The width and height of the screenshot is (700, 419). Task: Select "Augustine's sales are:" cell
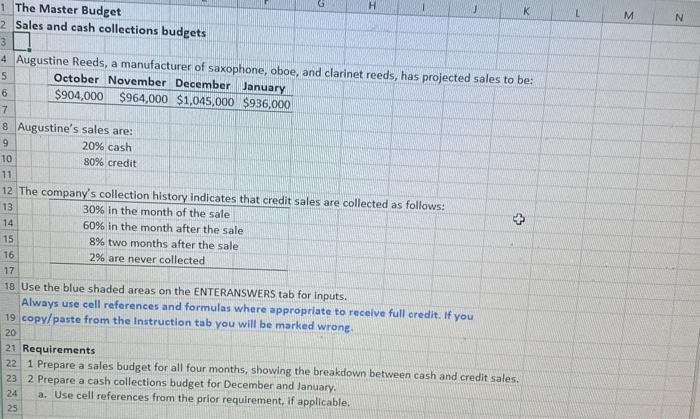75,129
